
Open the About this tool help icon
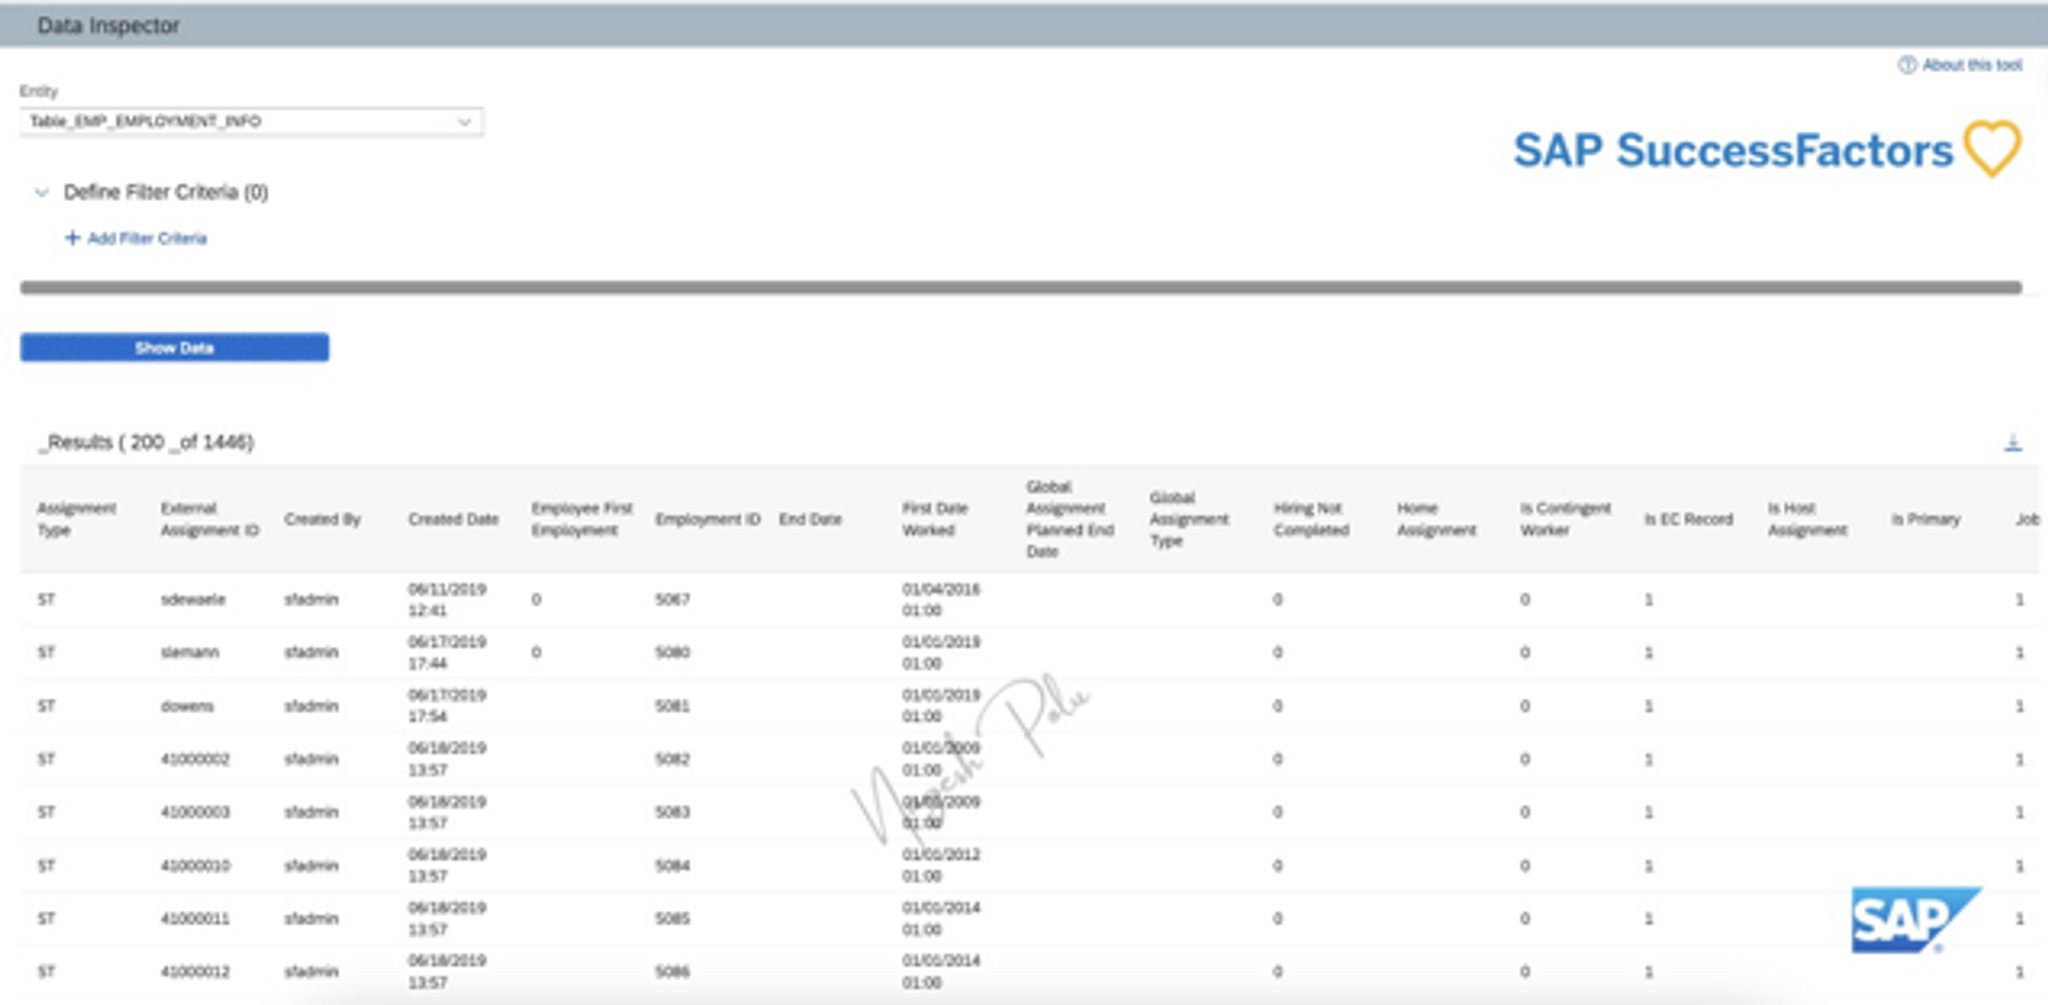point(1907,65)
